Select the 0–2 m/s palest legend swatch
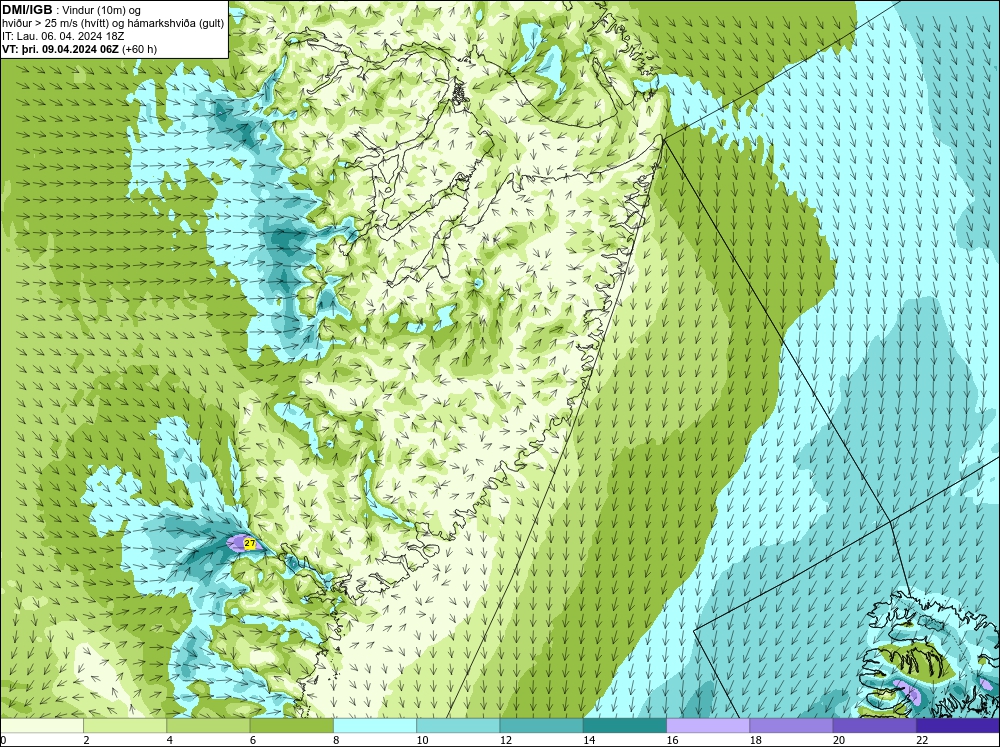1000x747 pixels. click(41, 726)
